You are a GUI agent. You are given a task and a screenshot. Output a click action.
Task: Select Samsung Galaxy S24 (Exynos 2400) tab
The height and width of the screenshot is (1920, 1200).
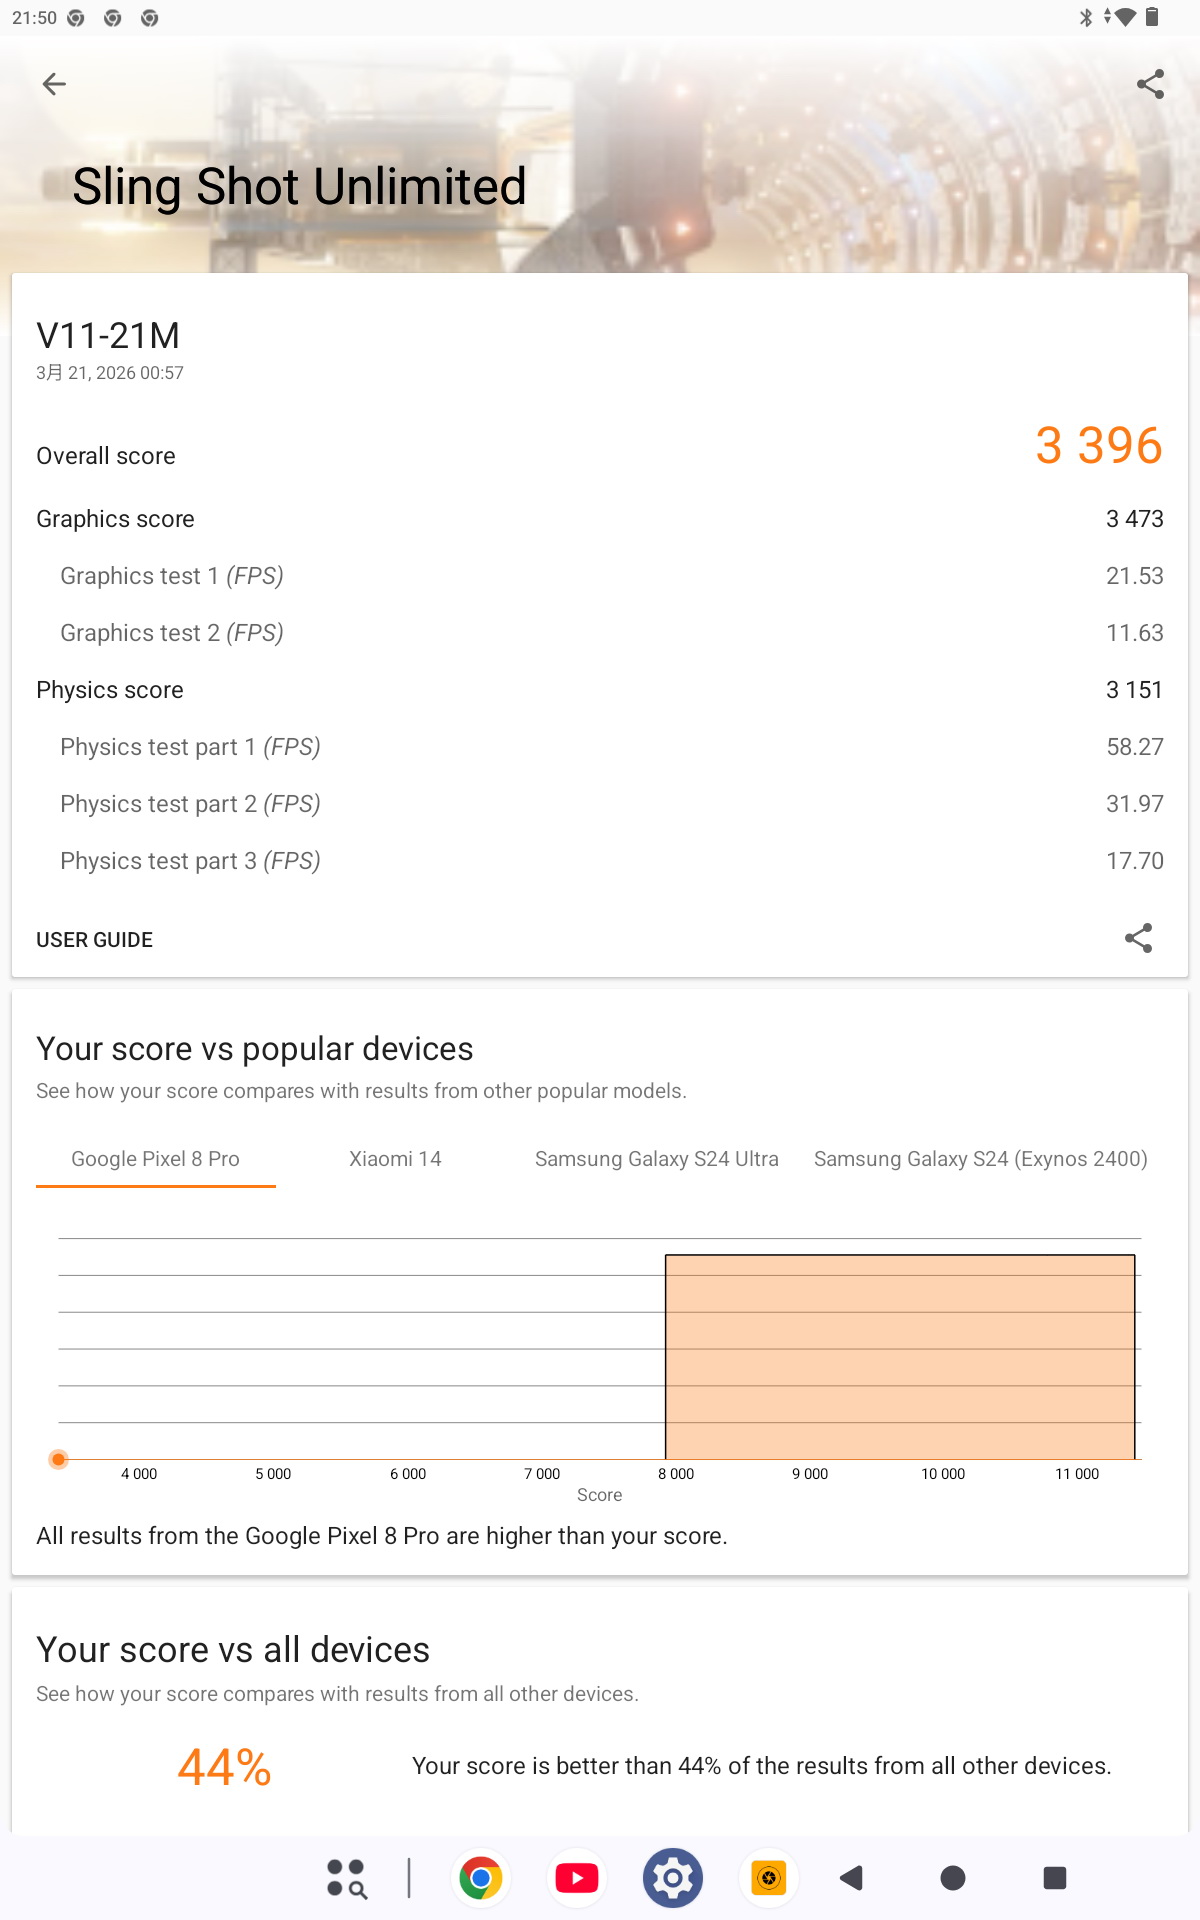click(x=980, y=1159)
